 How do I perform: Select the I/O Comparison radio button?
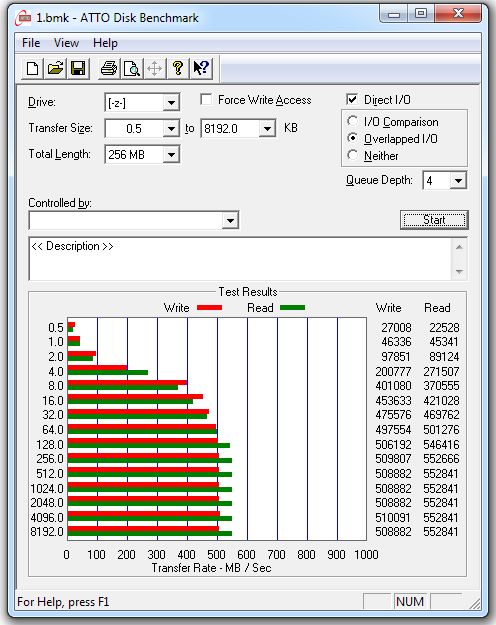[352, 121]
